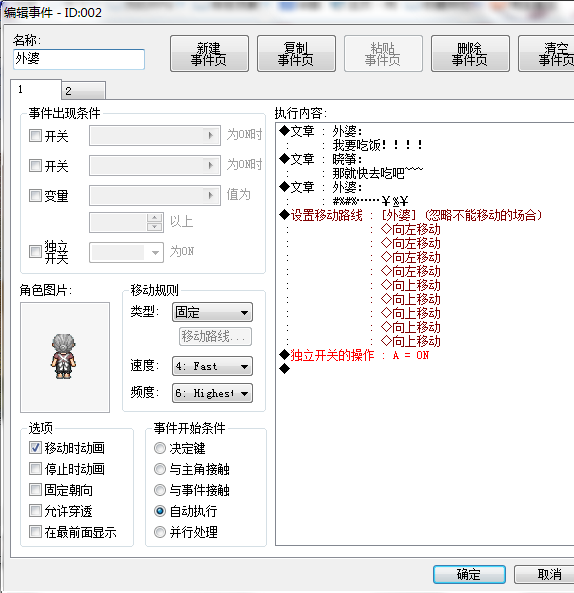Click the 名称 input field containing 外婆
Viewport: 574px width, 593px height.
(79, 59)
